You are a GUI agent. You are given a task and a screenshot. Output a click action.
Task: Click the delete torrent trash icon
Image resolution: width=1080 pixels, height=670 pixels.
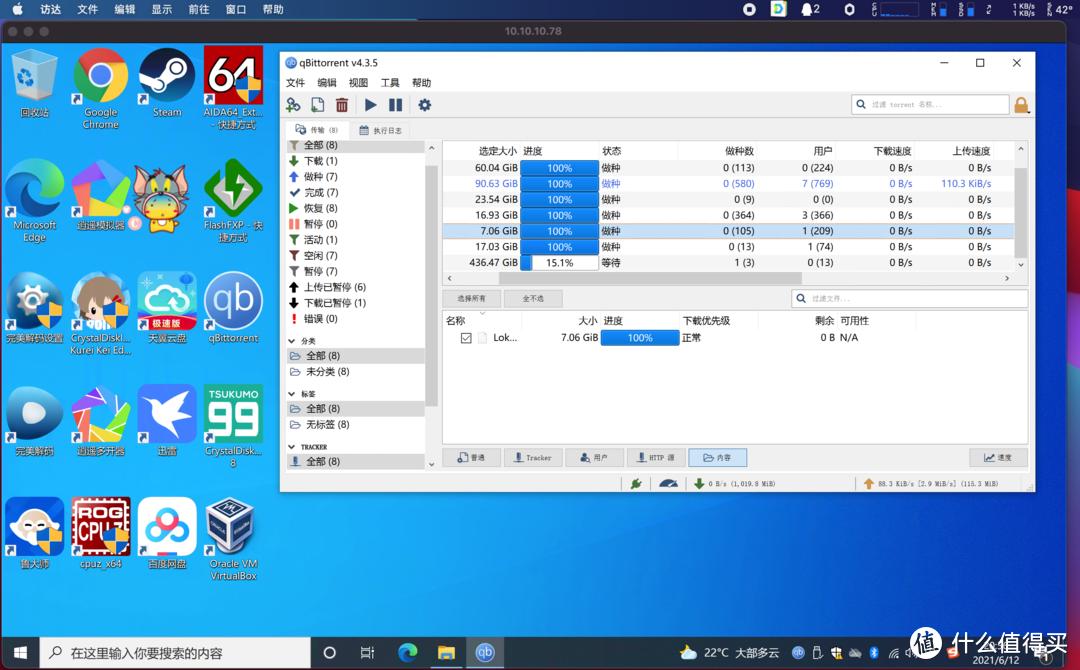(x=342, y=105)
